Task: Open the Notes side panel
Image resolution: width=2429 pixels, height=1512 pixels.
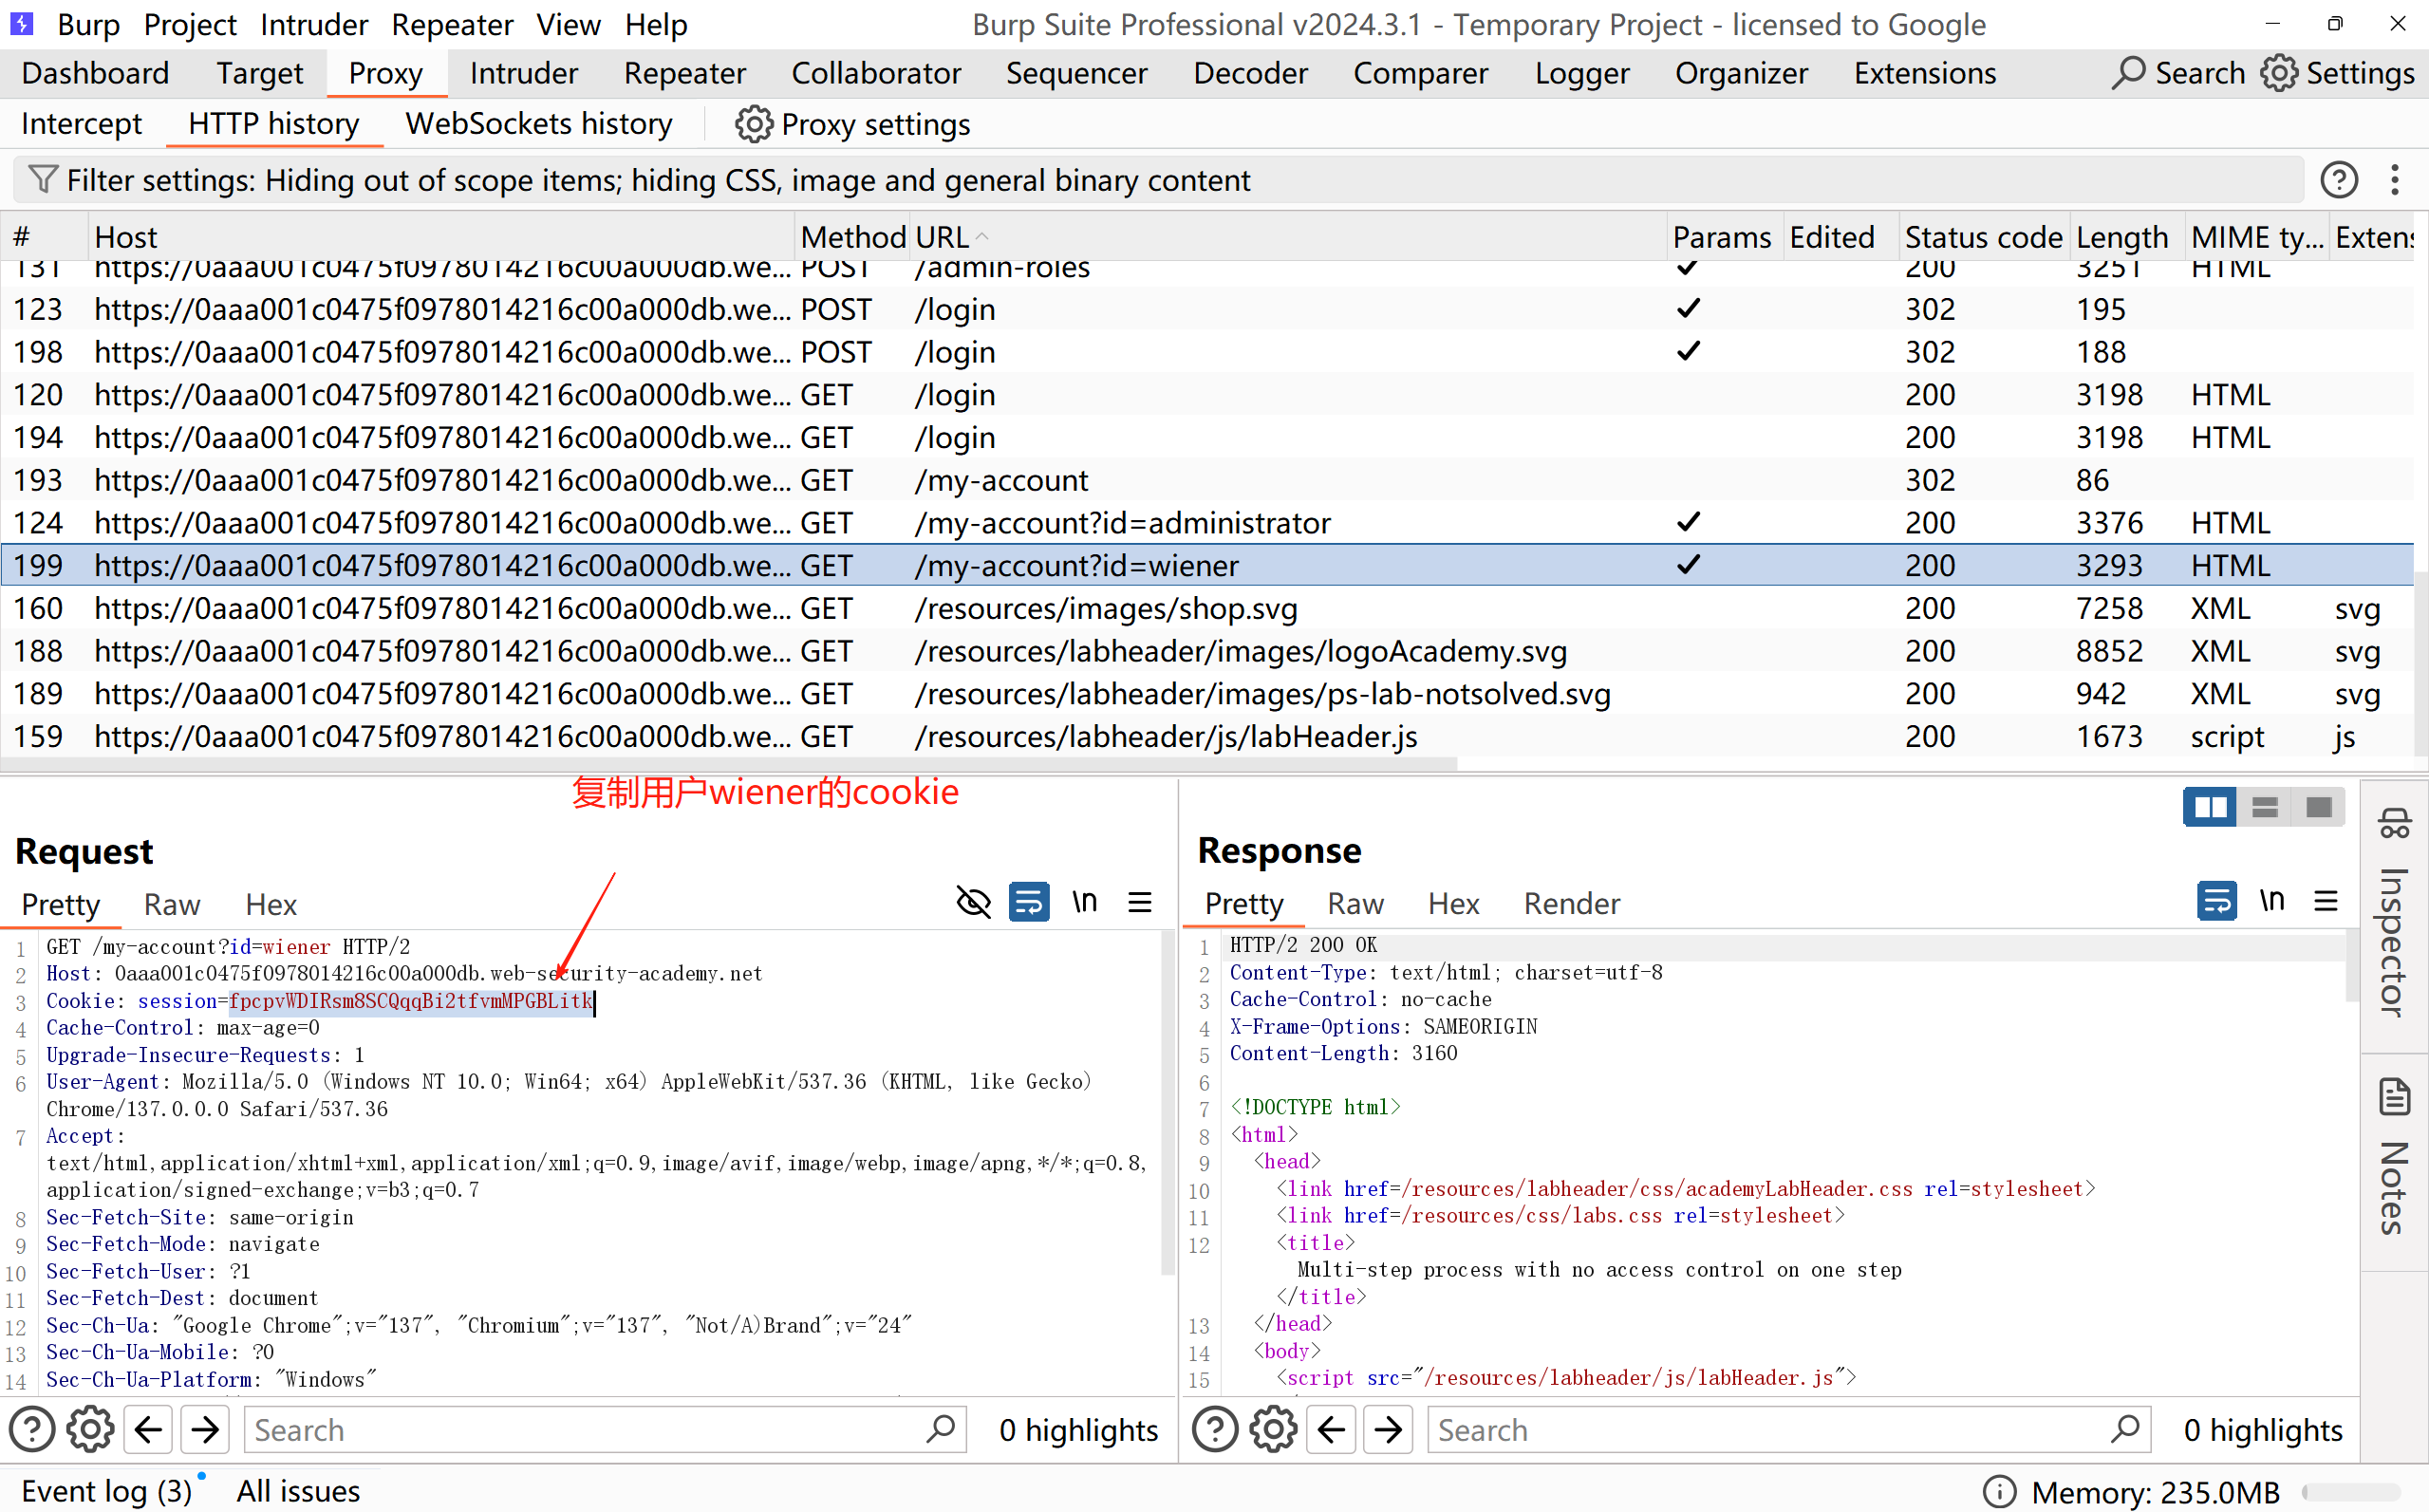Action: [x=2394, y=1160]
